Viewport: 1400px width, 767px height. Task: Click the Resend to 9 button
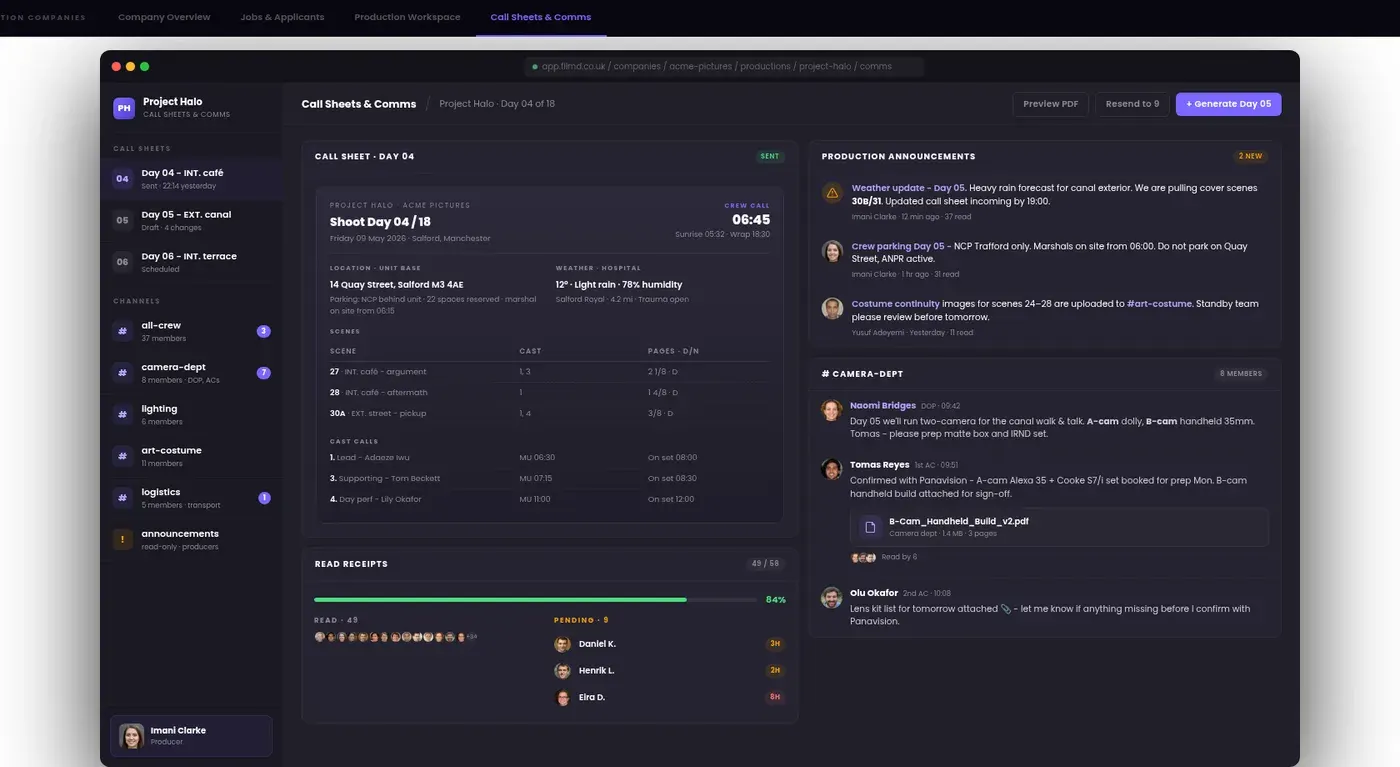pyautogui.click(x=1132, y=104)
